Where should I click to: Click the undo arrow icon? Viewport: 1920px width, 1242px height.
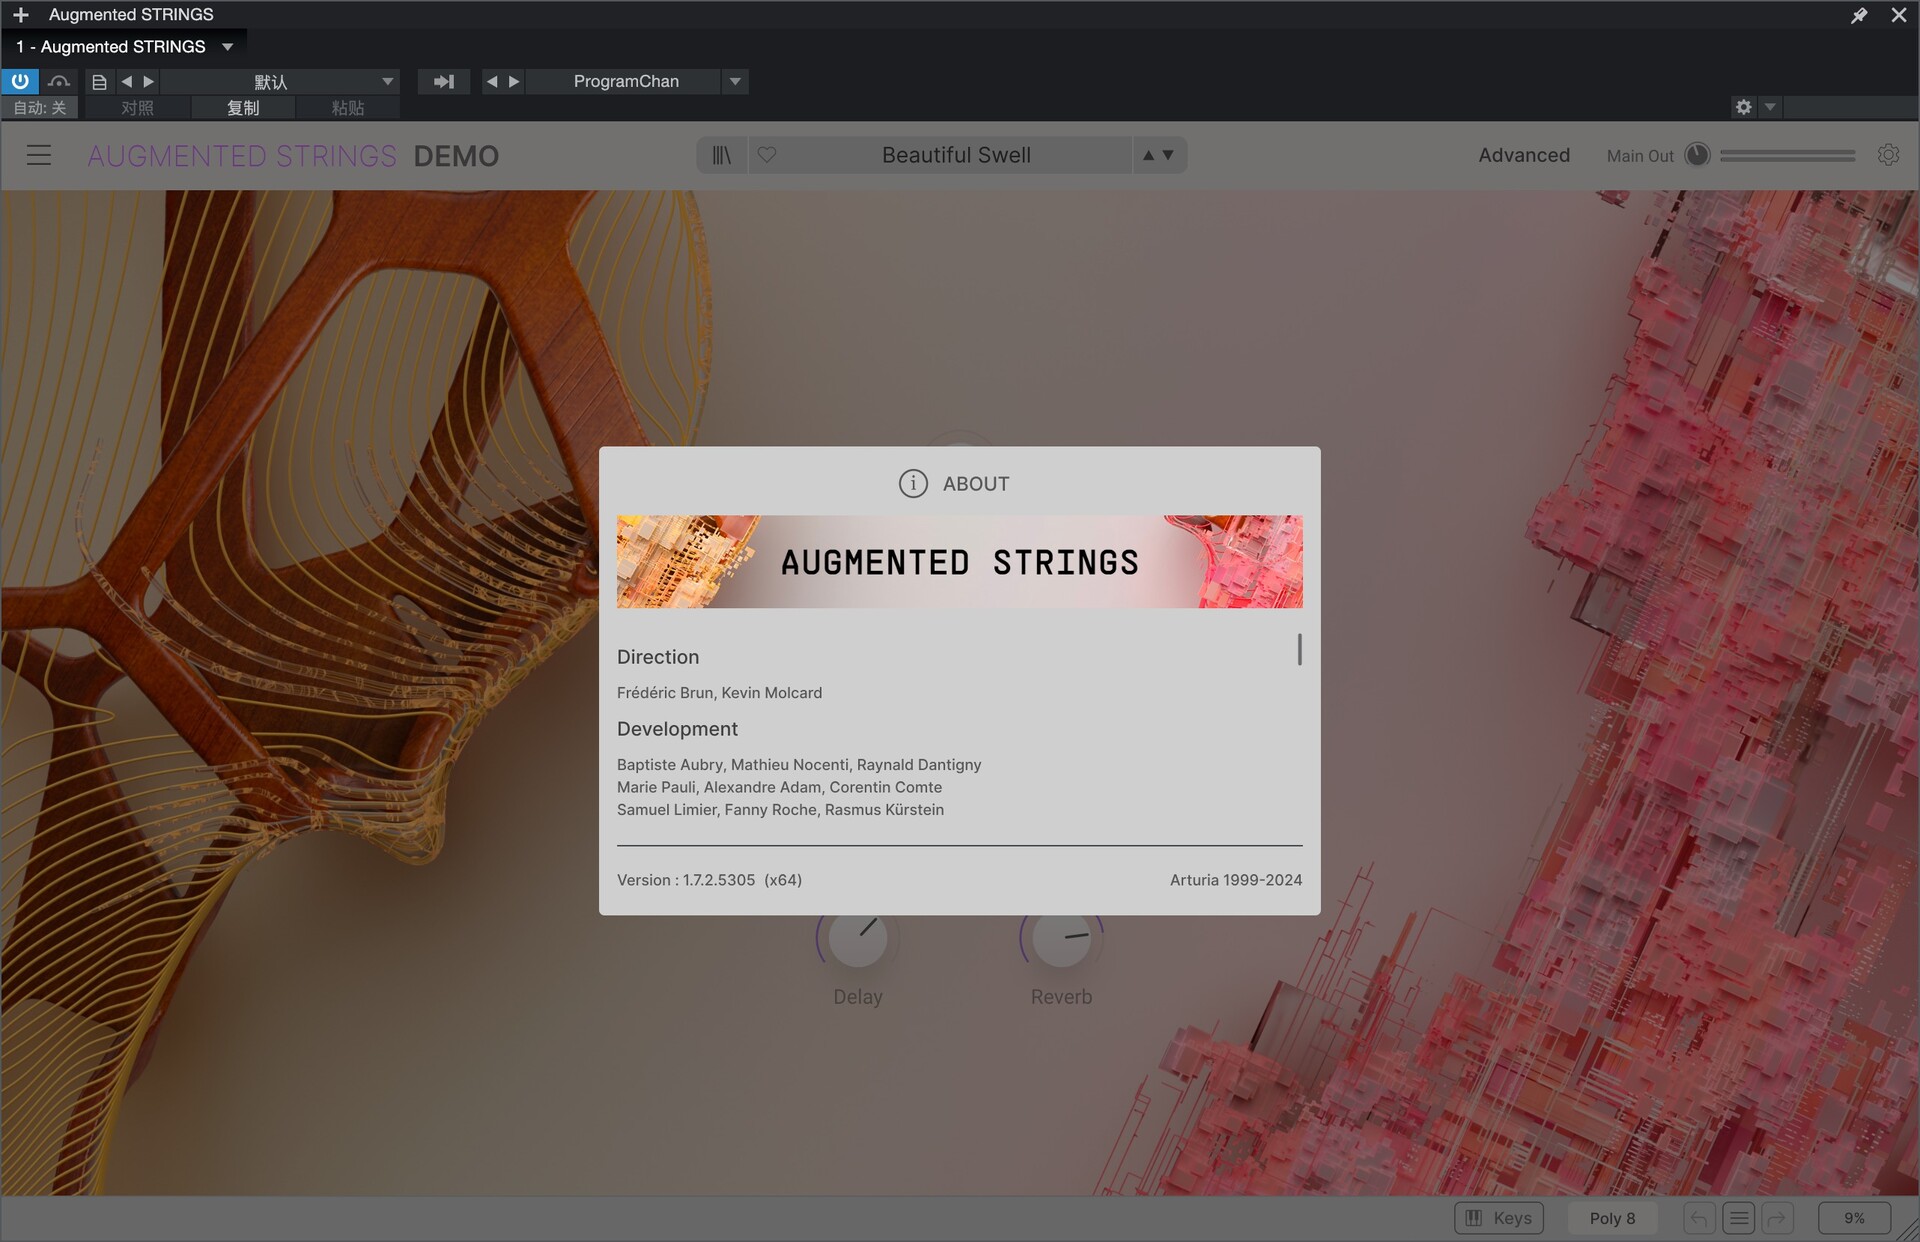pos(1699,1218)
